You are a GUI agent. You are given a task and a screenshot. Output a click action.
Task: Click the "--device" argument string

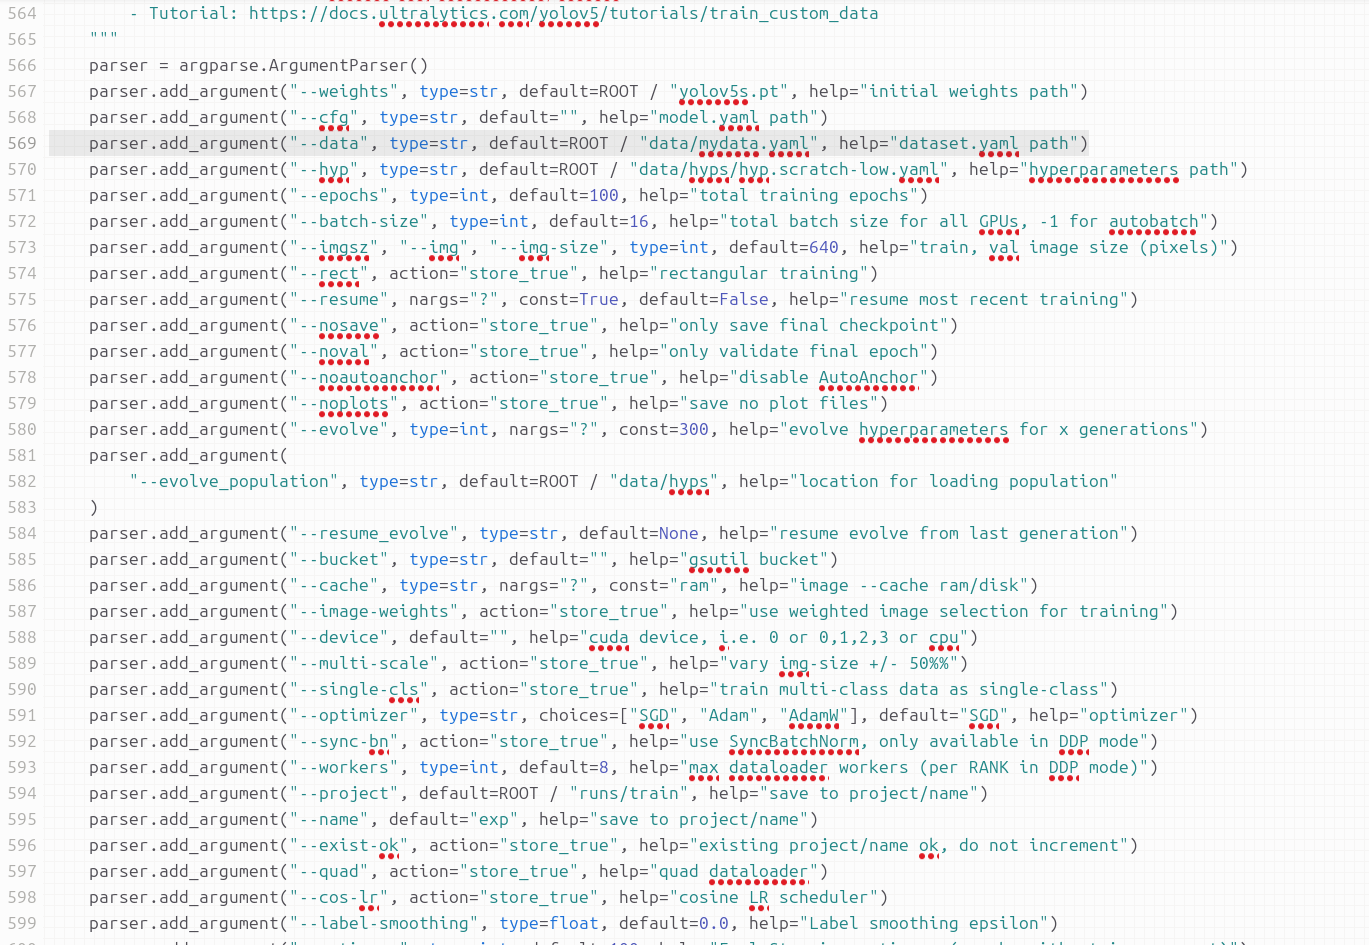click(x=339, y=637)
